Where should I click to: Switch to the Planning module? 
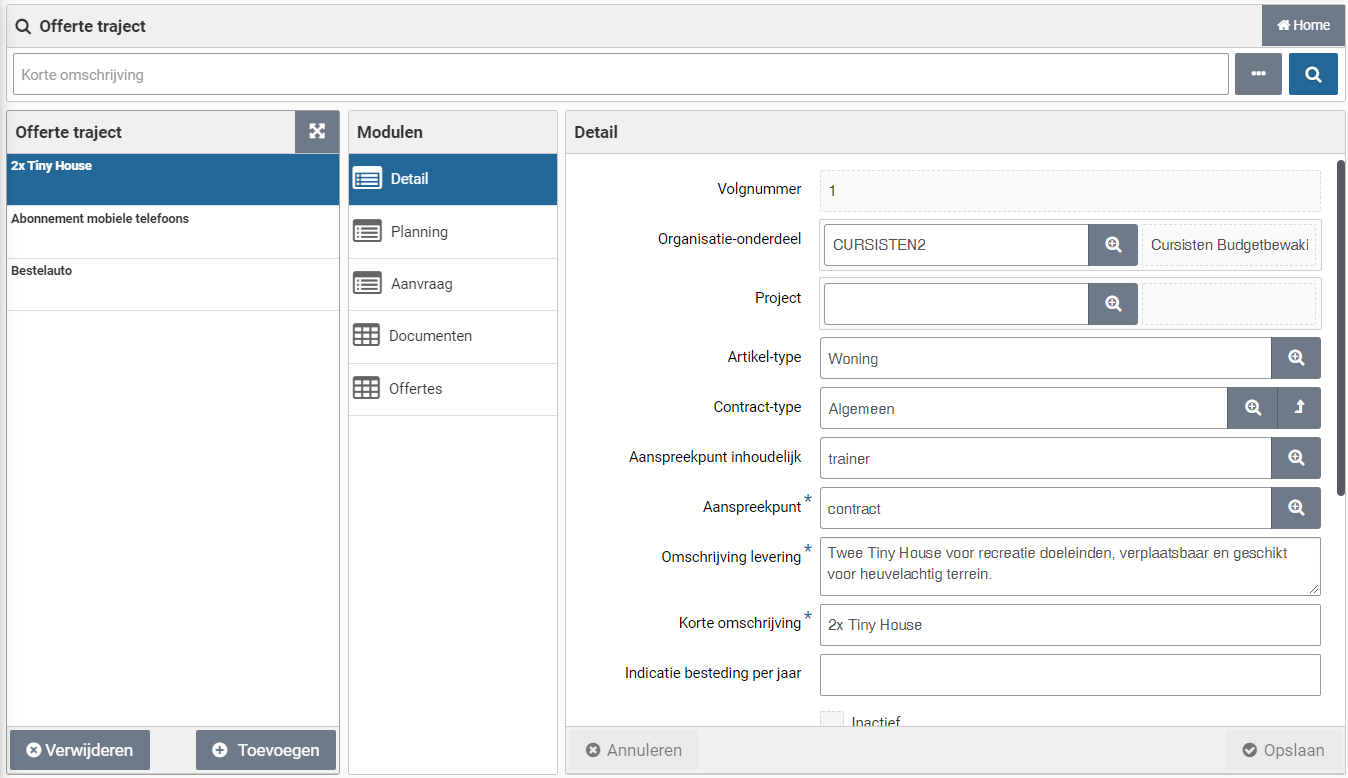pyautogui.click(x=419, y=232)
